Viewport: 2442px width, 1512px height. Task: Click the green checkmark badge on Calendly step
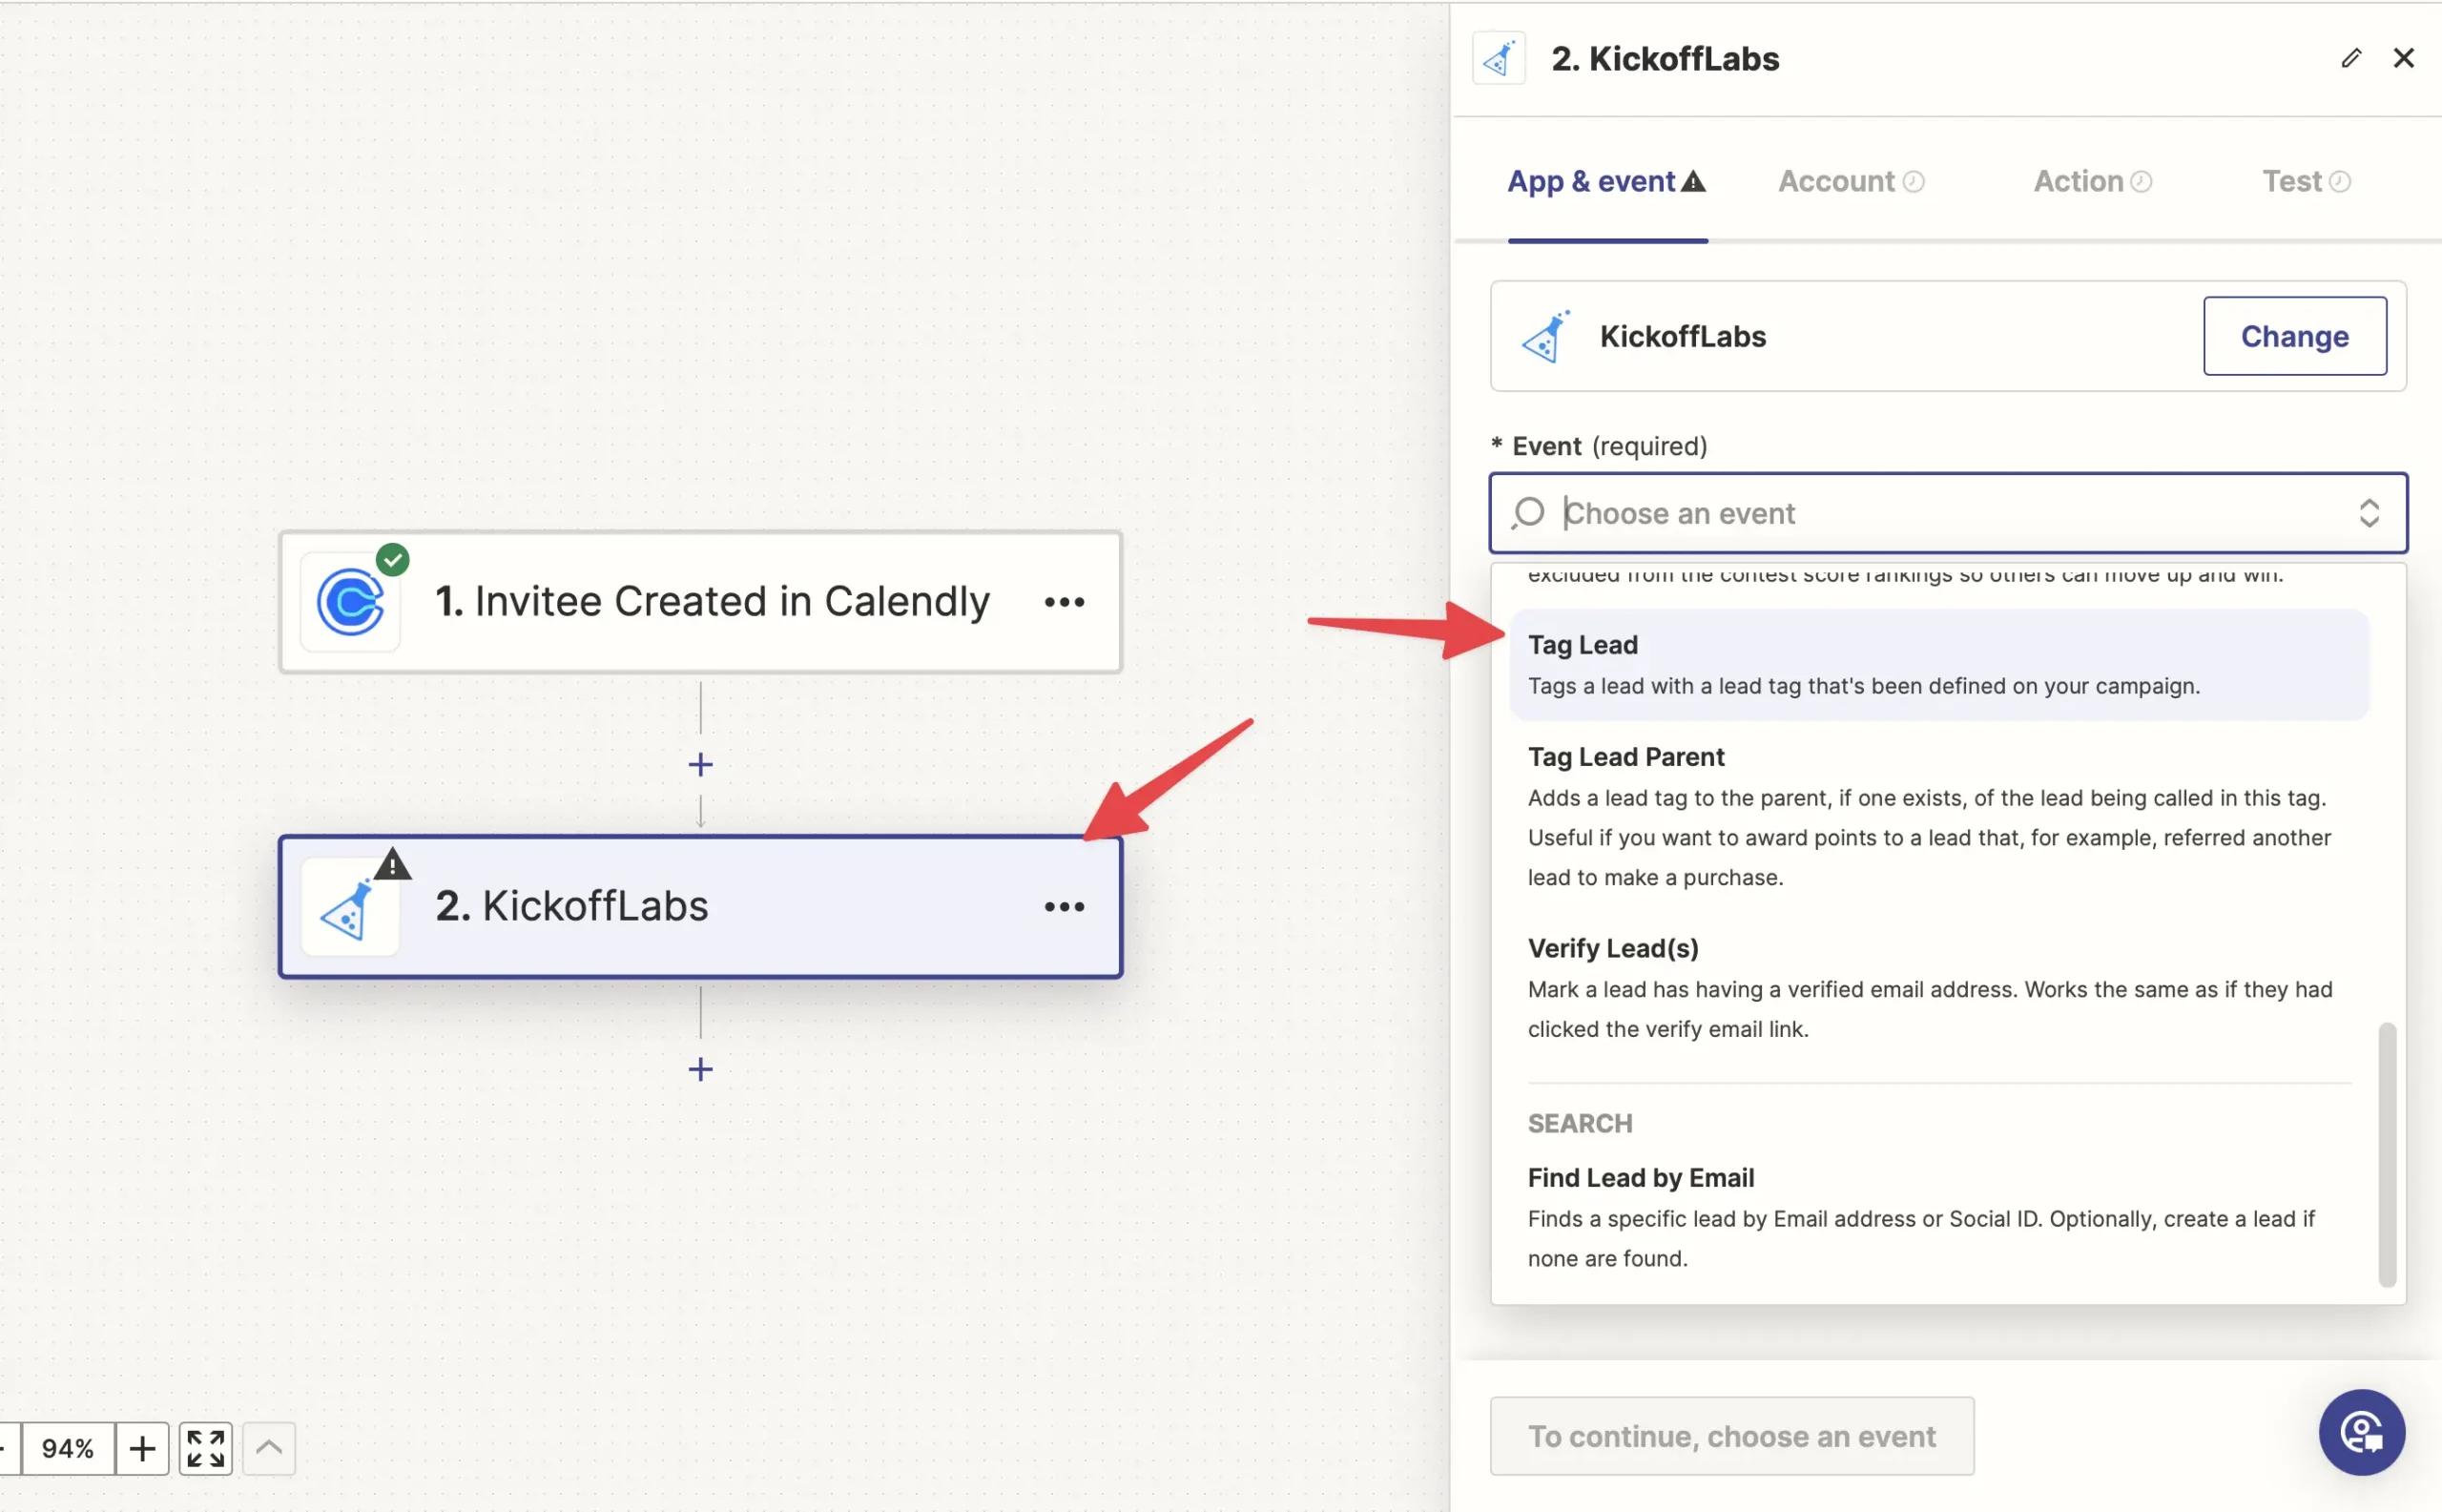[x=393, y=559]
